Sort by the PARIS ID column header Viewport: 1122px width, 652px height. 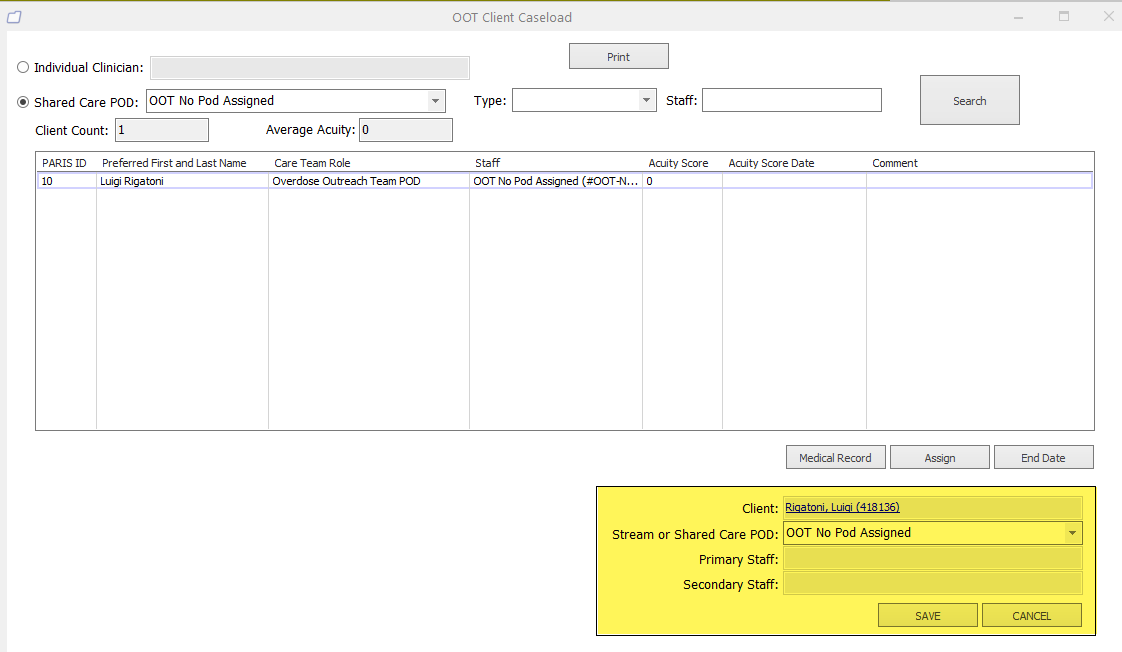[64, 163]
